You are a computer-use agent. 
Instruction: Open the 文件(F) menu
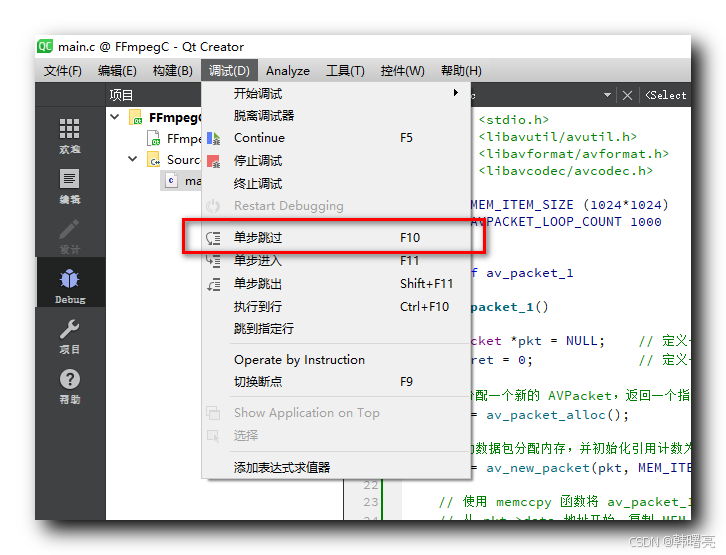pos(63,71)
